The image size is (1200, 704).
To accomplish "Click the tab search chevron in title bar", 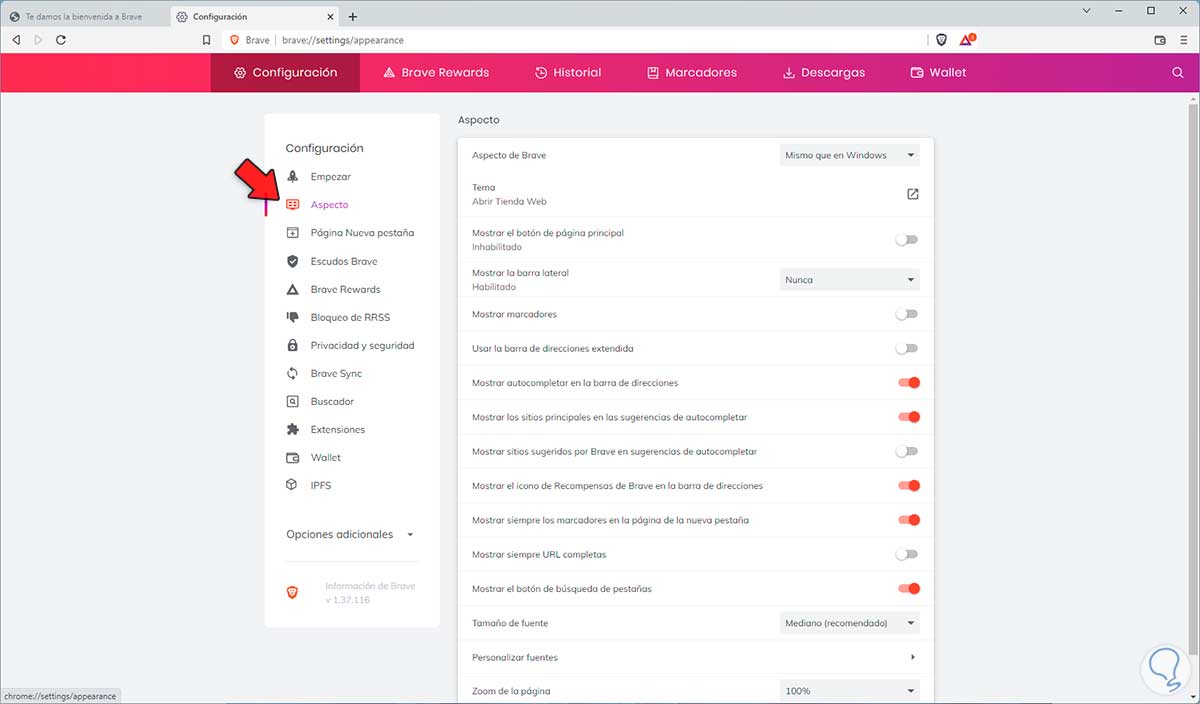I will coord(1087,10).
